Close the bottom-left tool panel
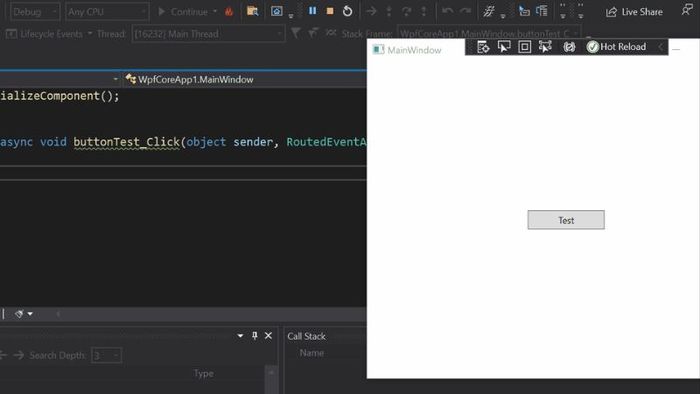Viewport: 700px width, 394px height. pyautogui.click(x=268, y=336)
